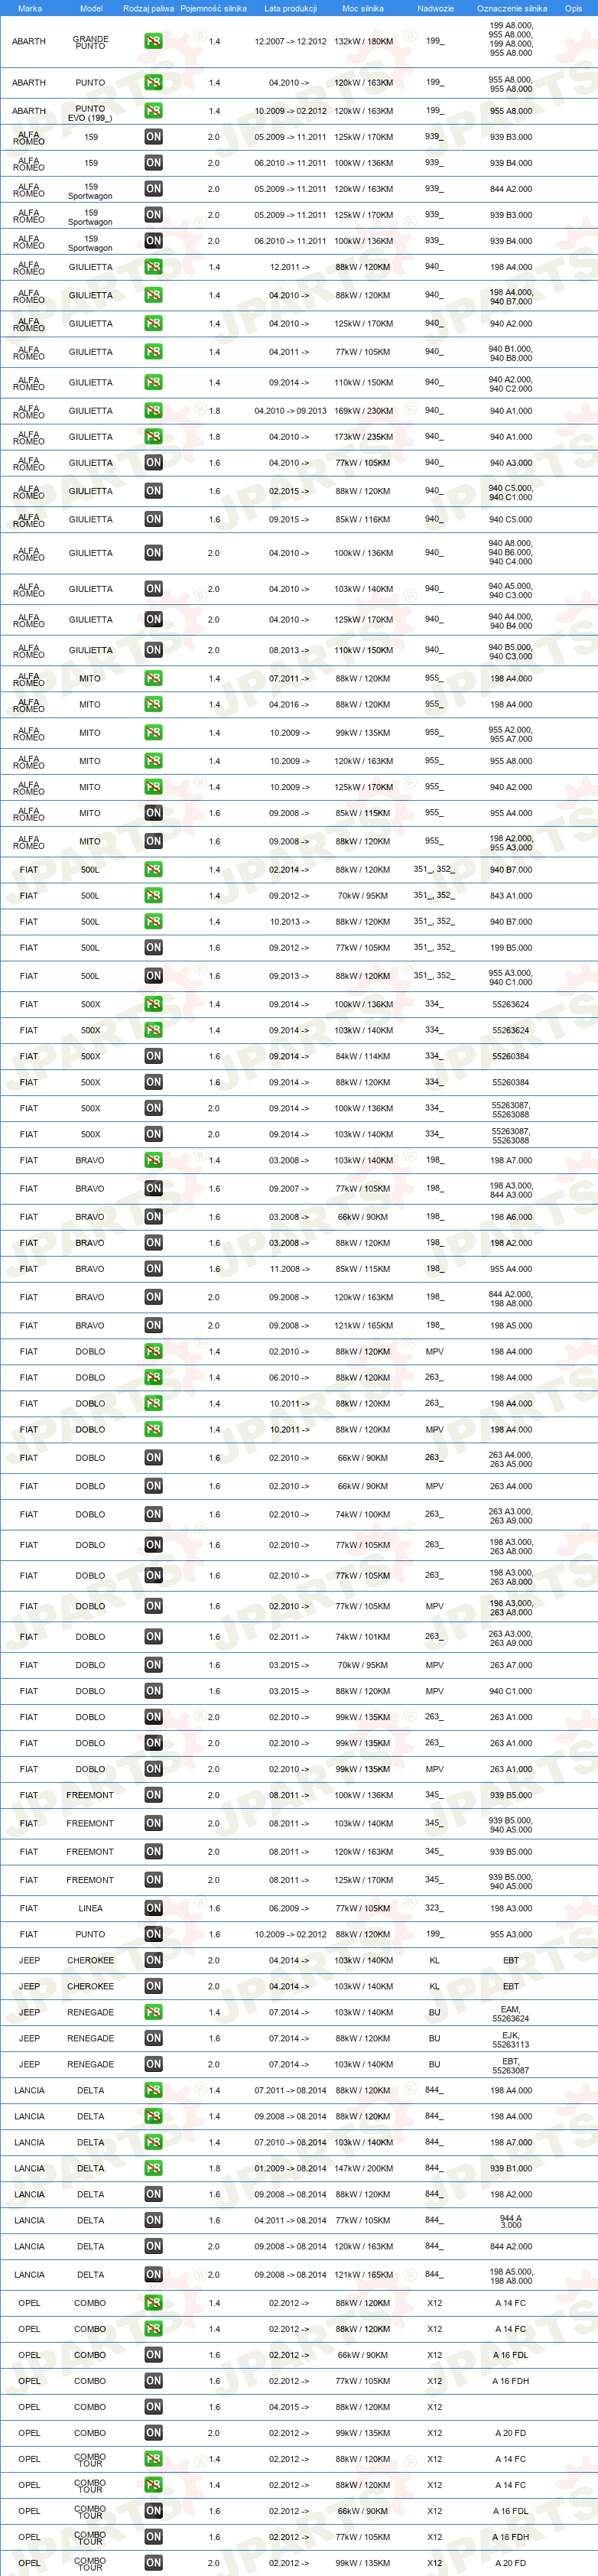Click the GRANDE PUNTO model cell

[x=90, y=42]
